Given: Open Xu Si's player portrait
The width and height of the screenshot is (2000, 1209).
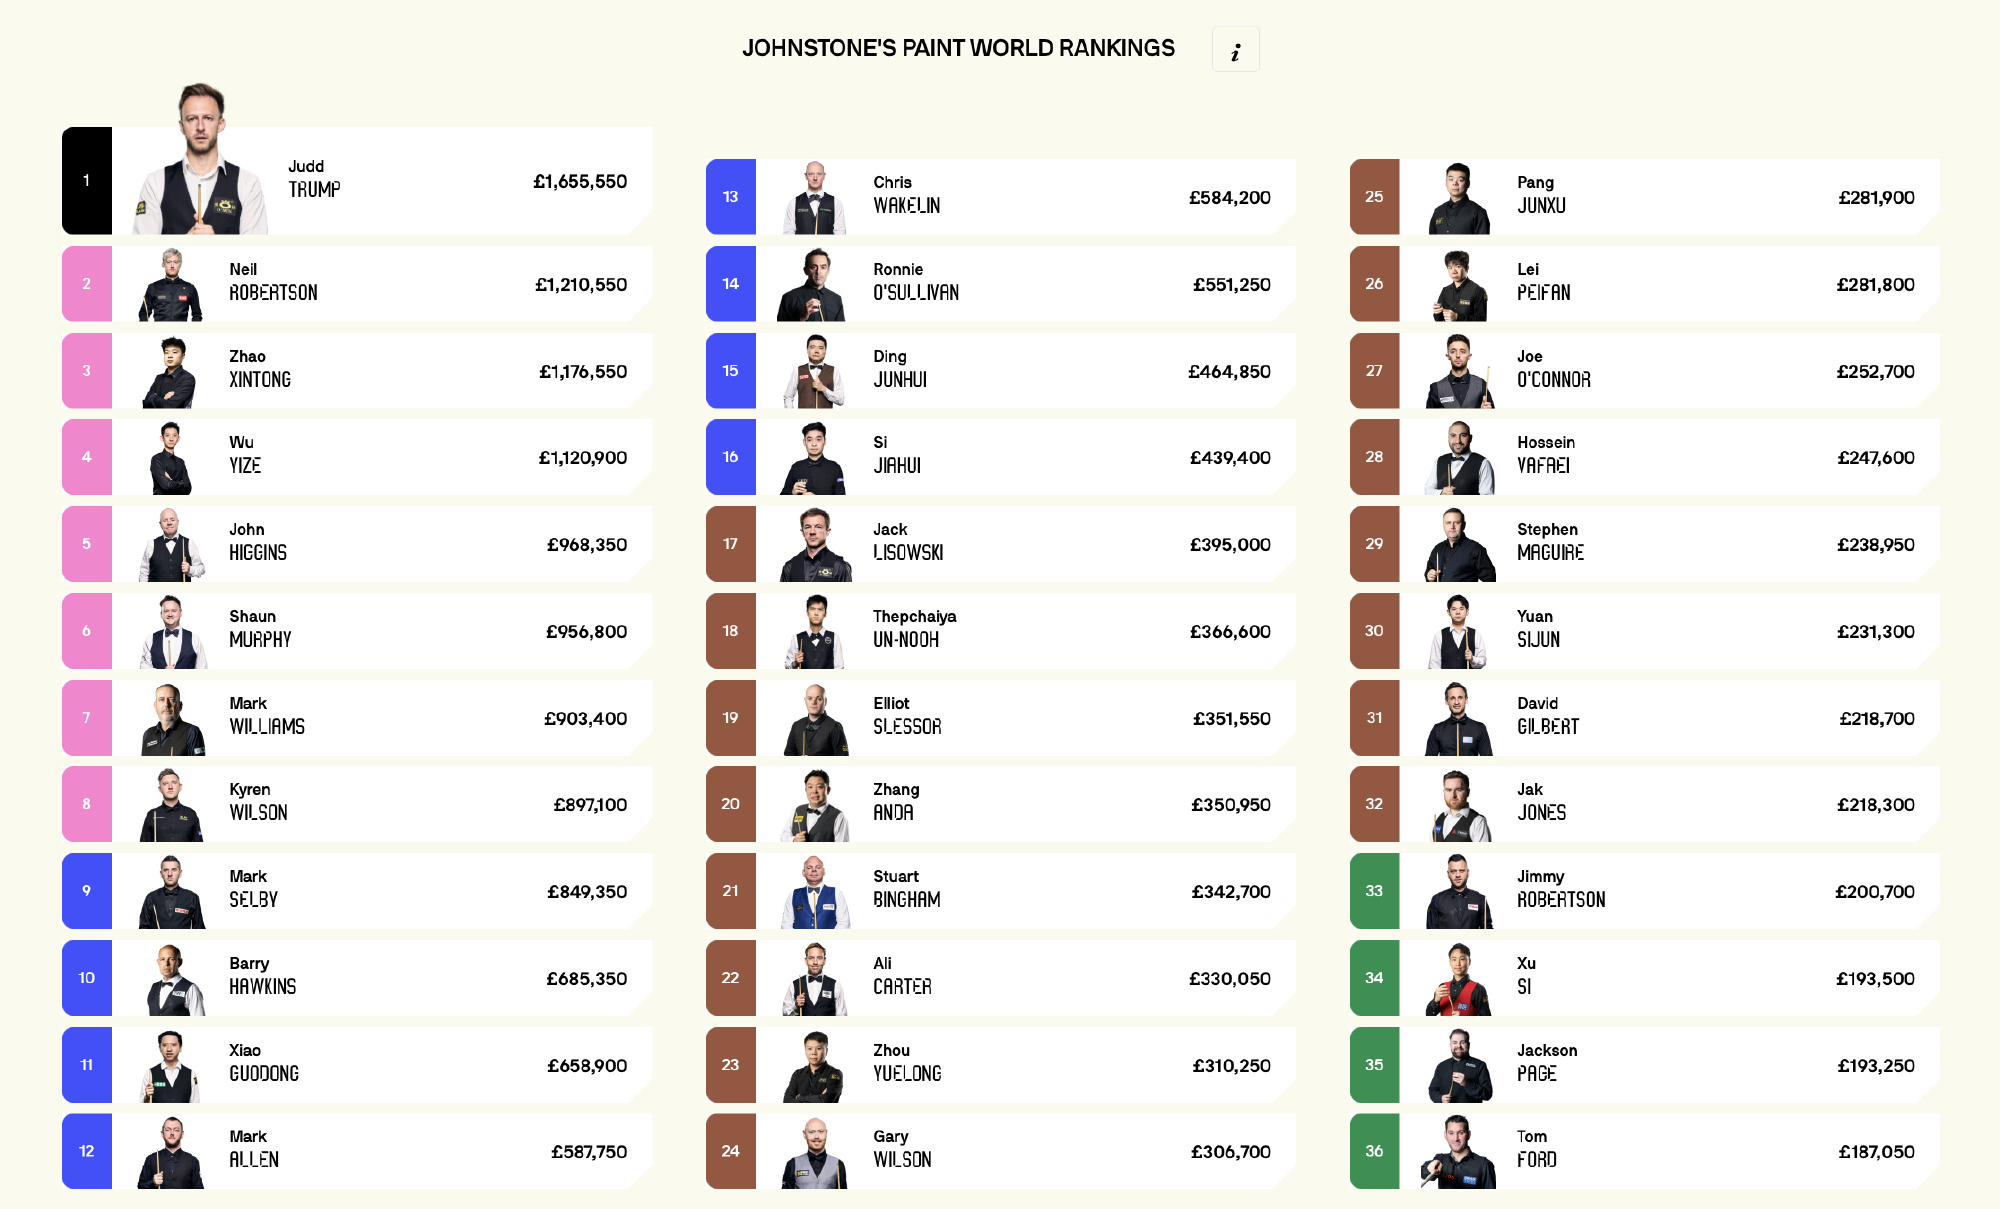Looking at the screenshot, I should point(1459,979).
